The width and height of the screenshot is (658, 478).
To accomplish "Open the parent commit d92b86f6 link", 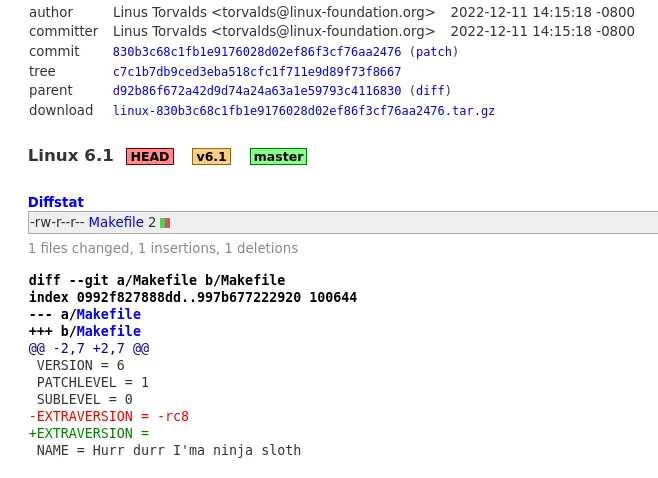I will [257, 91].
